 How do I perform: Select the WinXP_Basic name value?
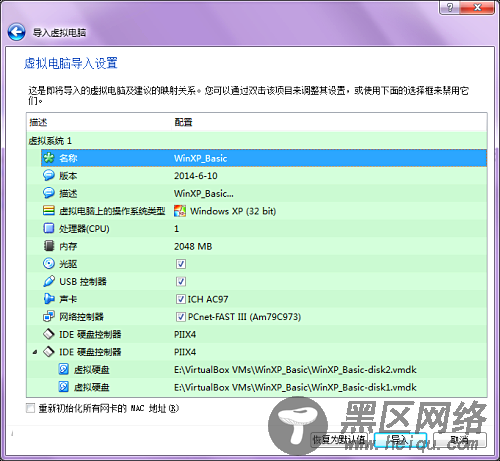point(200,158)
